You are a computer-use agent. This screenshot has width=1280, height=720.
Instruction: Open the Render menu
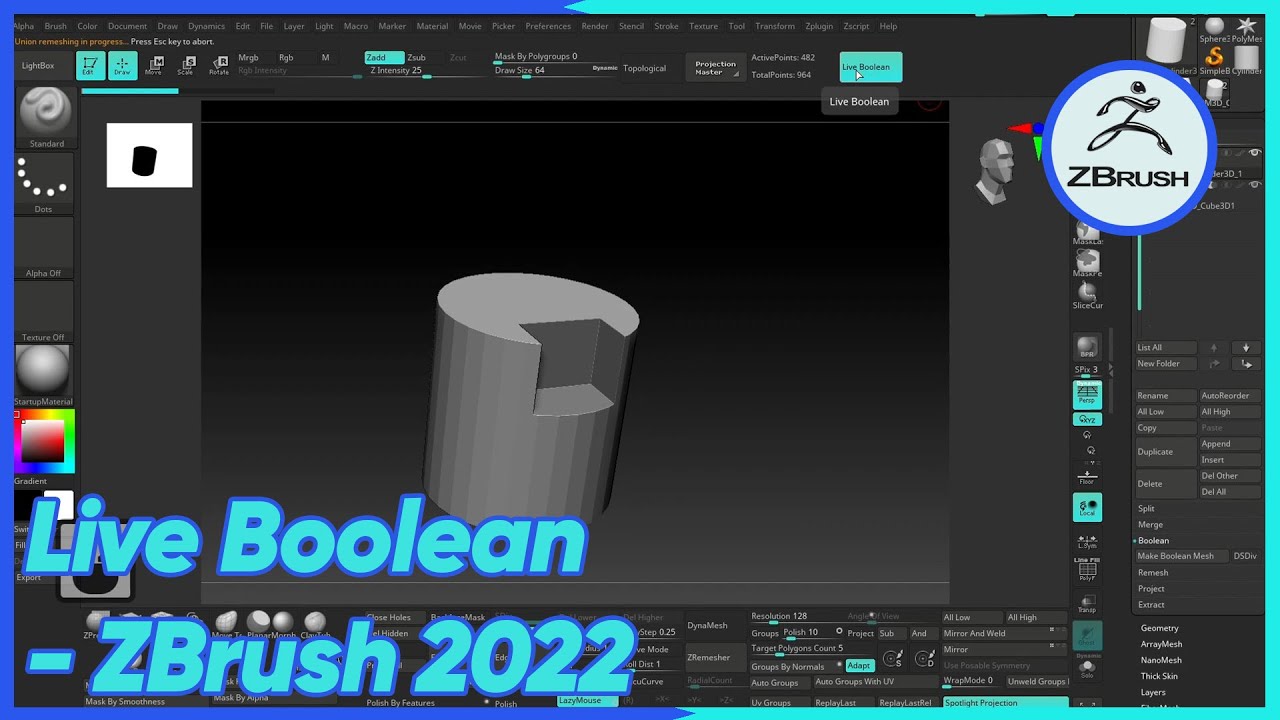tap(595, 26)
